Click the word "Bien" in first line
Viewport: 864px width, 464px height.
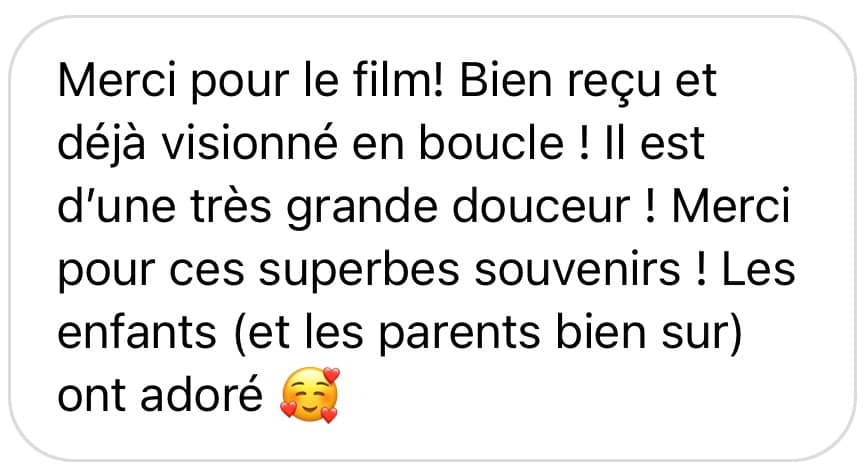(505, 80)
